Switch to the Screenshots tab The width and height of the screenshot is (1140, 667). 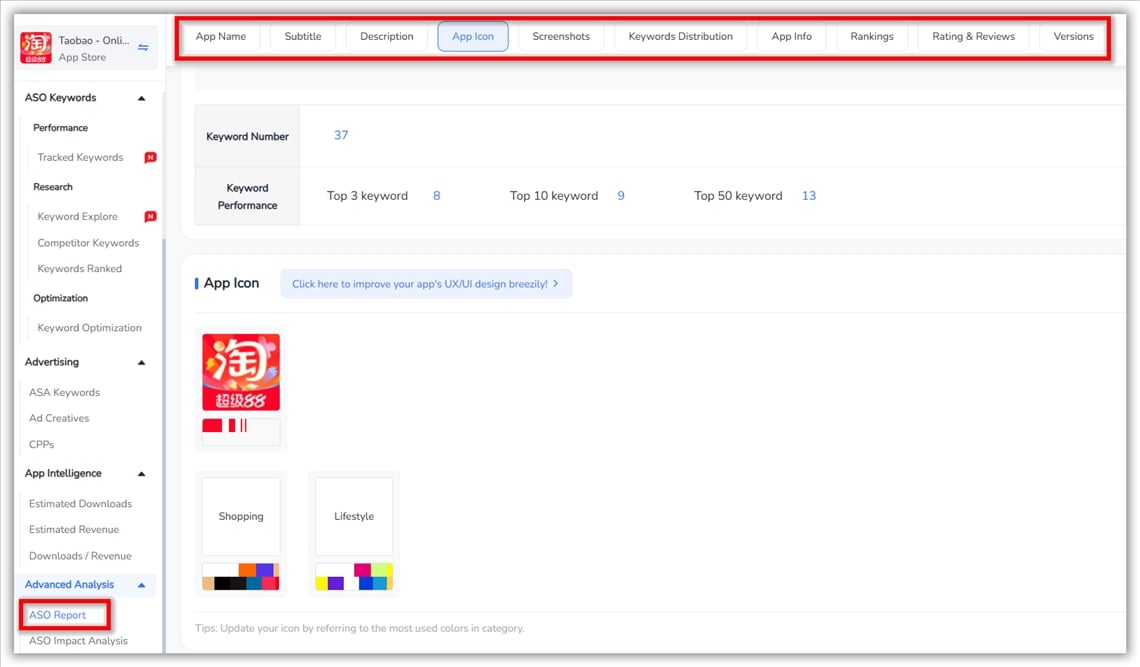(x=561, y=37)
